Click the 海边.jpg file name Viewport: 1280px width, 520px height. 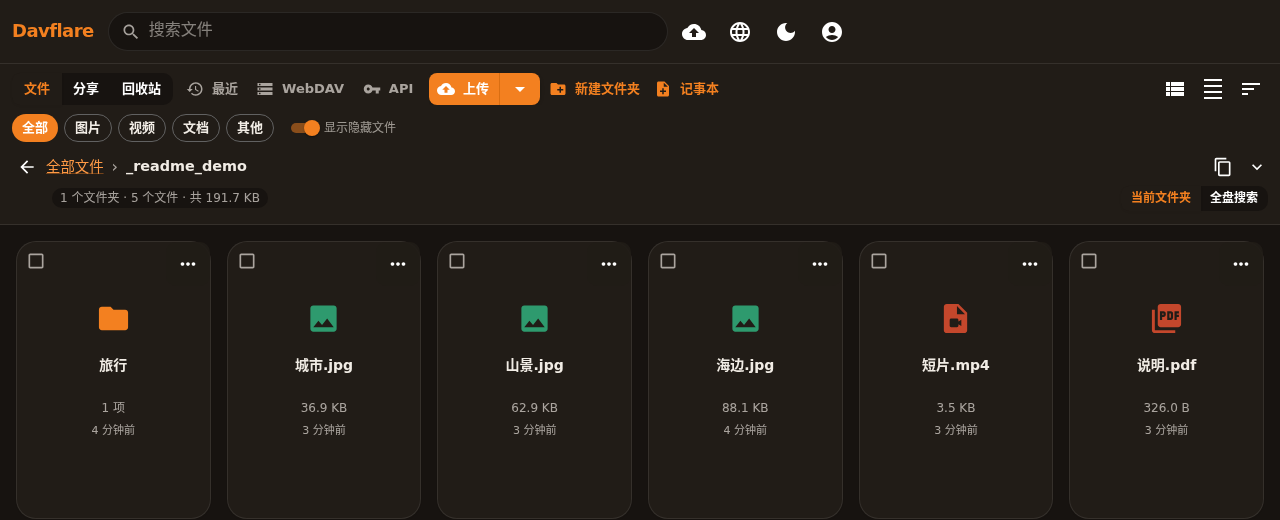point(745,366)
